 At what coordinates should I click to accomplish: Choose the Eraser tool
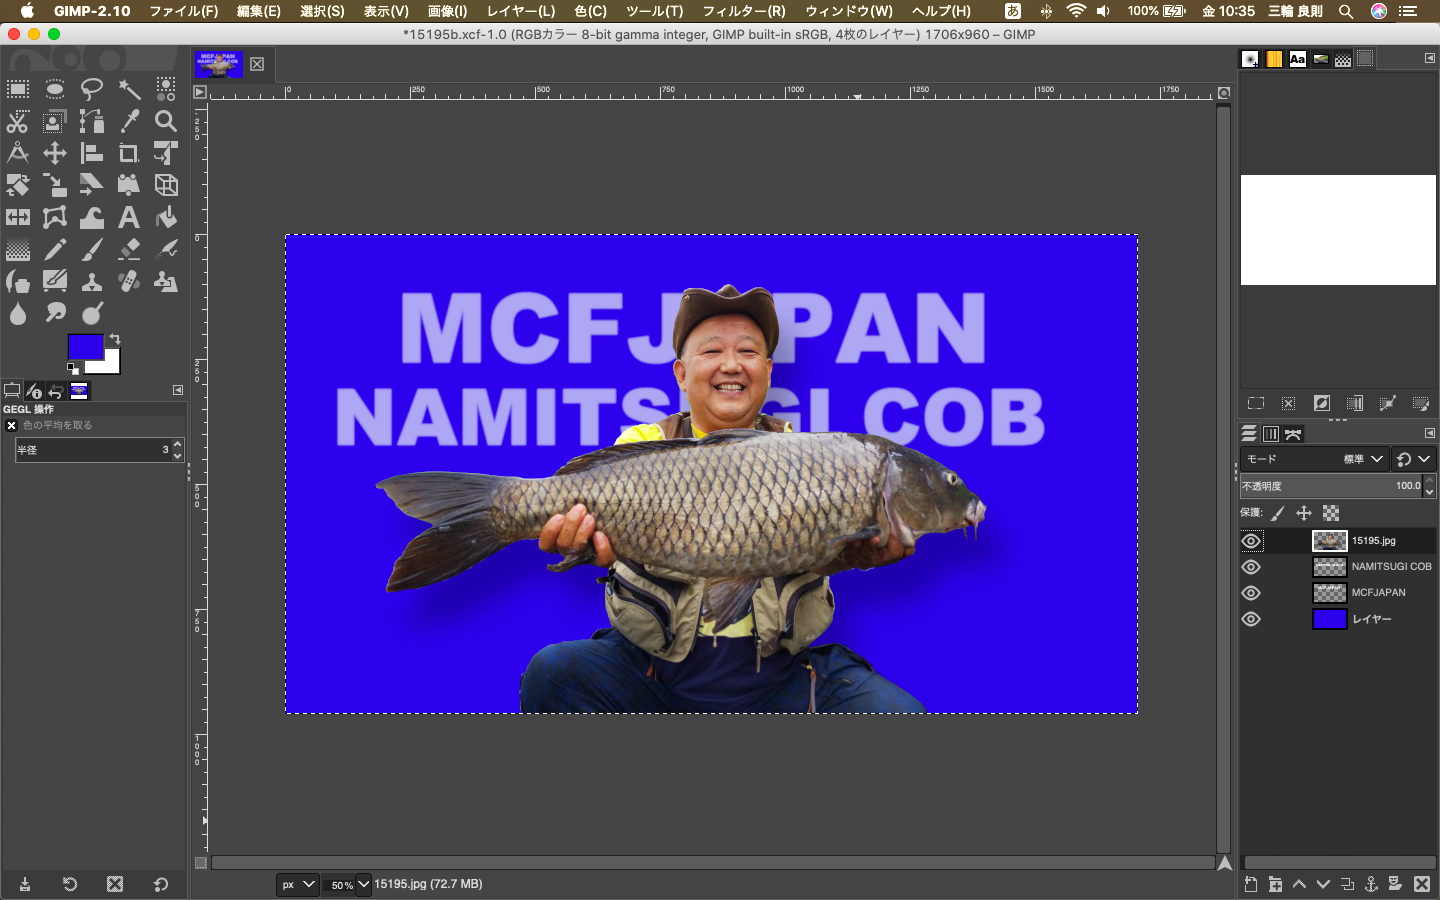[x=129, y=249]
